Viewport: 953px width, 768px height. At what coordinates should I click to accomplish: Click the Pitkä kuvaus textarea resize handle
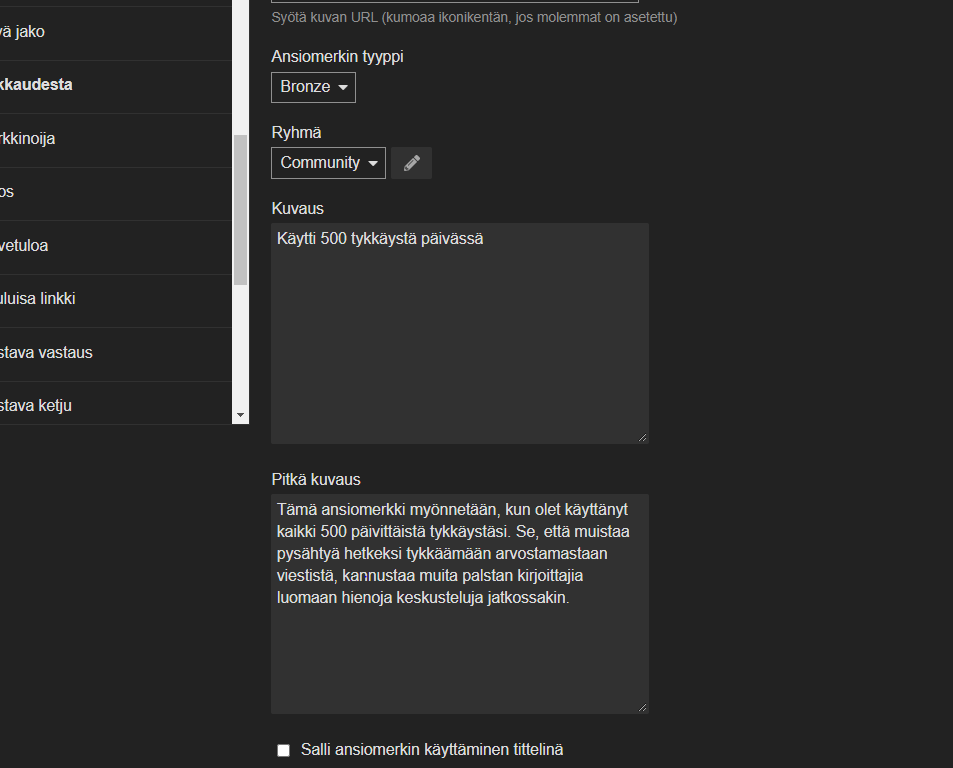643,708
